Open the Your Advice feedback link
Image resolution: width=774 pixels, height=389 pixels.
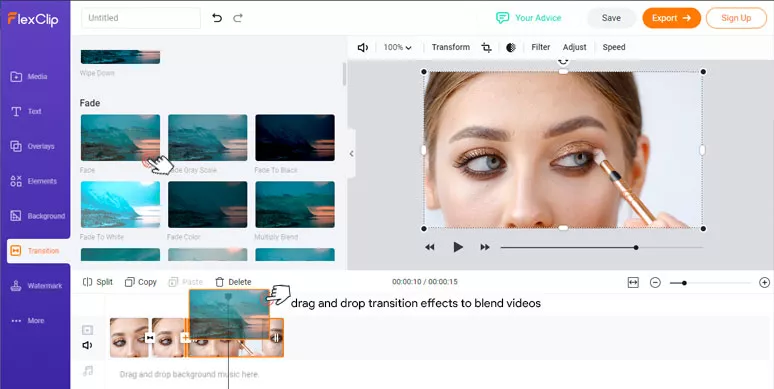529,18
